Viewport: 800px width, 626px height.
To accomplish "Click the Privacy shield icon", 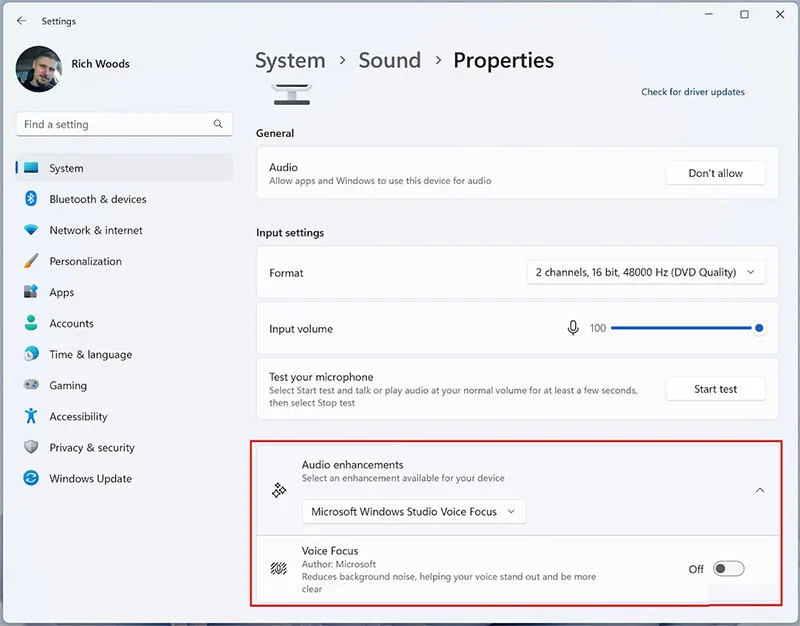I will [31, 447].
